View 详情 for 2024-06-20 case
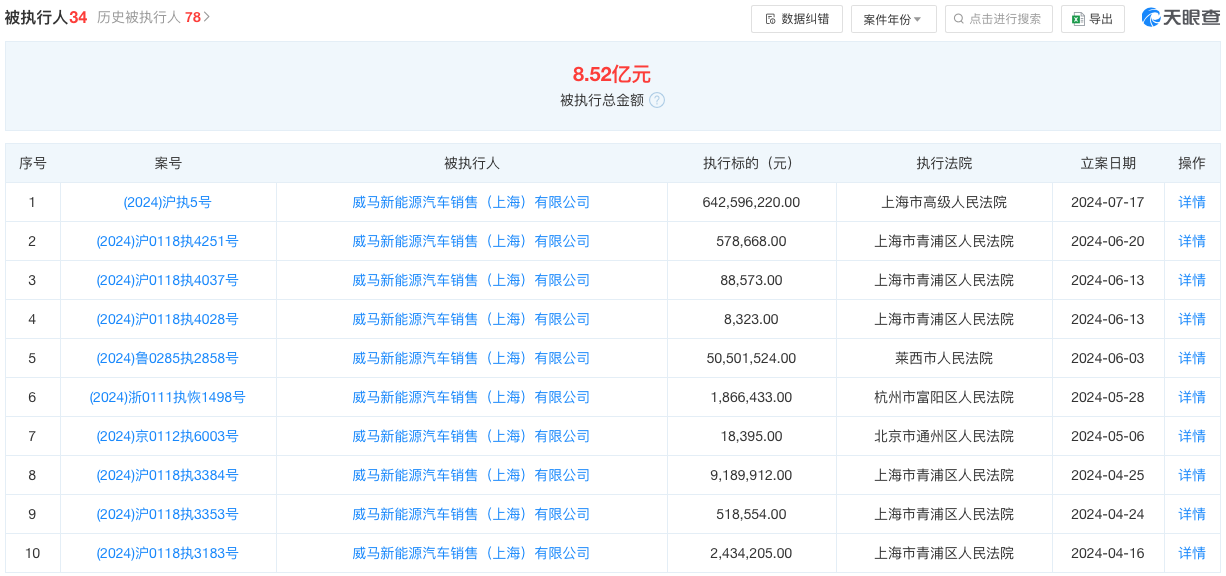Viewport: 1226px width, 576px height. tap(1192, 241)
